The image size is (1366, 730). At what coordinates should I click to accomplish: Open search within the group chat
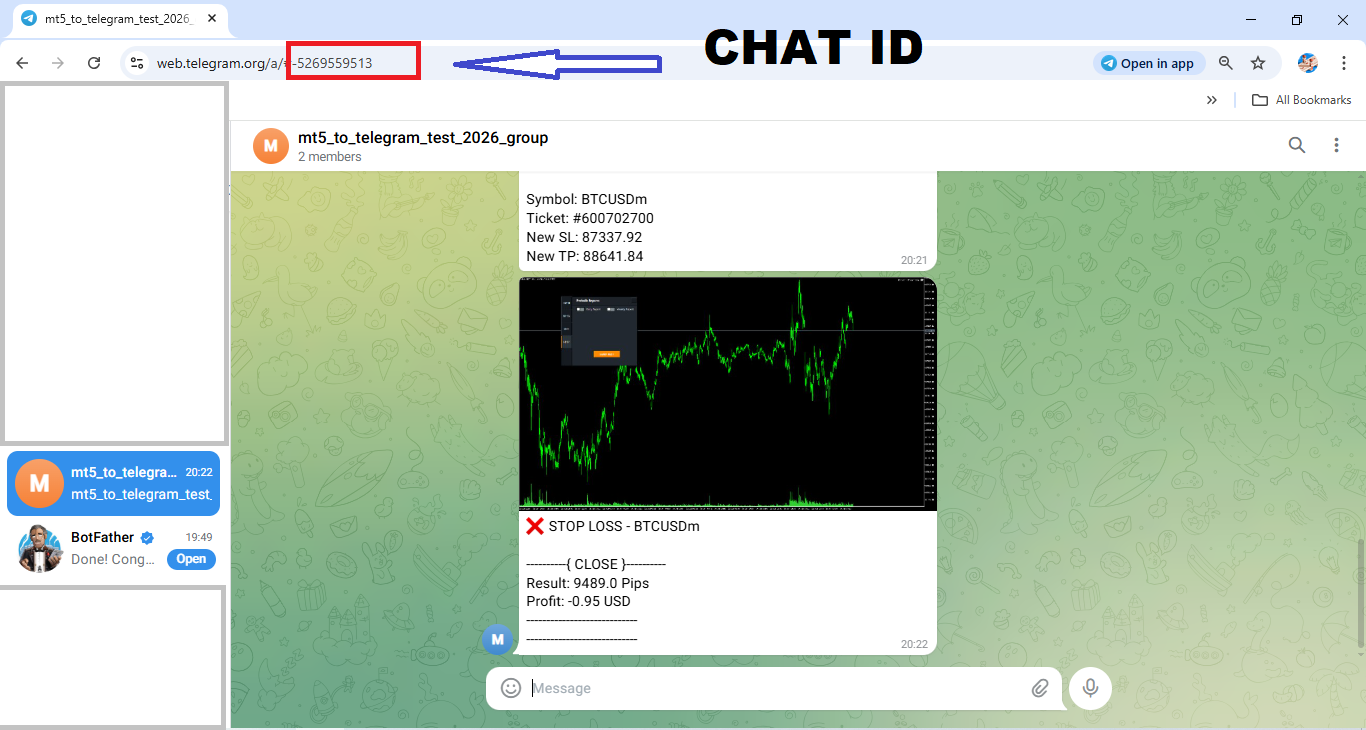pos(1297,145)
